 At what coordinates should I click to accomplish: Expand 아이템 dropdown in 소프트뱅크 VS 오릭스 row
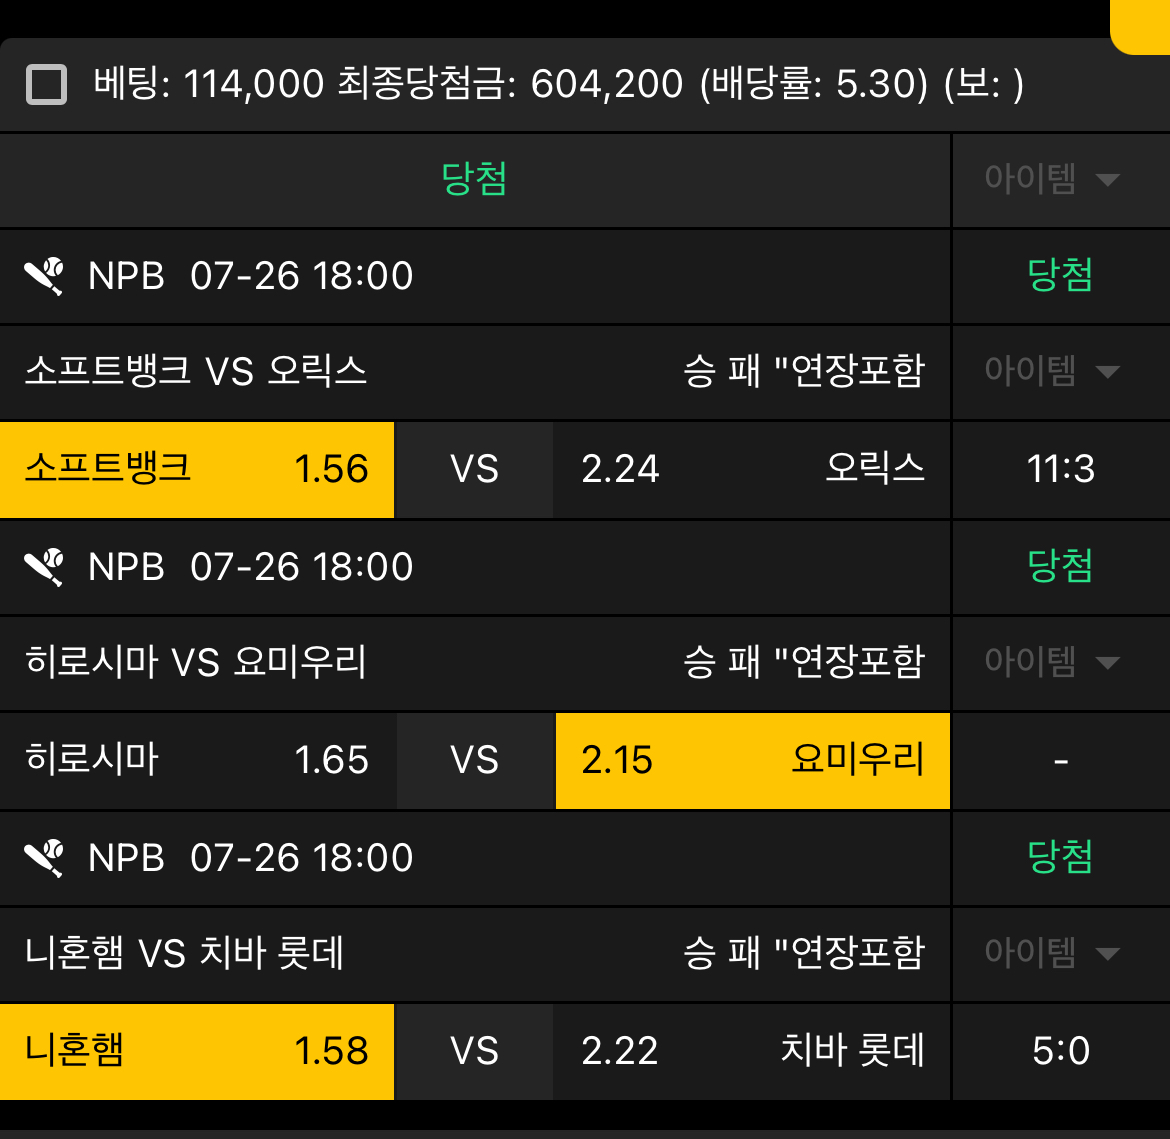click(x=1052, y=371)
